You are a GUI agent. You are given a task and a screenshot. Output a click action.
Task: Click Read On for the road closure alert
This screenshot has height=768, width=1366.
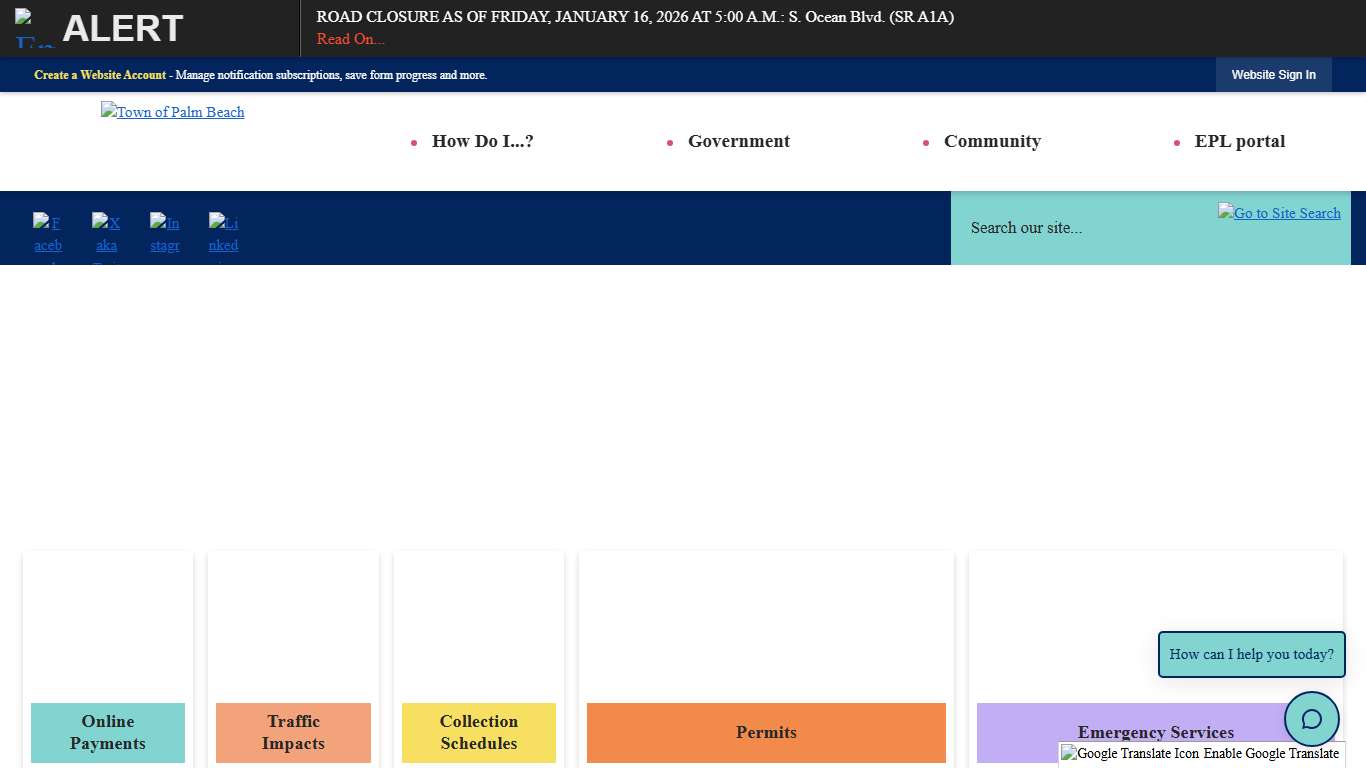click(350, 39)
